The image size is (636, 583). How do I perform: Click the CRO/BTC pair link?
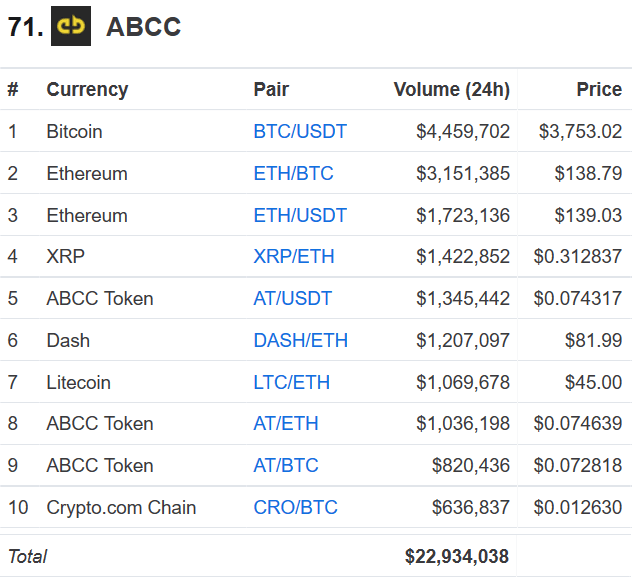tap(295, 508)
